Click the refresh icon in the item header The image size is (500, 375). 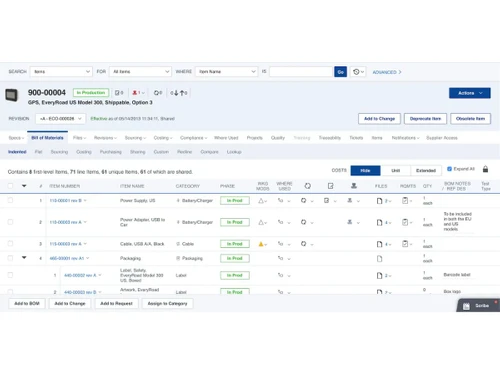pos(156,93)
